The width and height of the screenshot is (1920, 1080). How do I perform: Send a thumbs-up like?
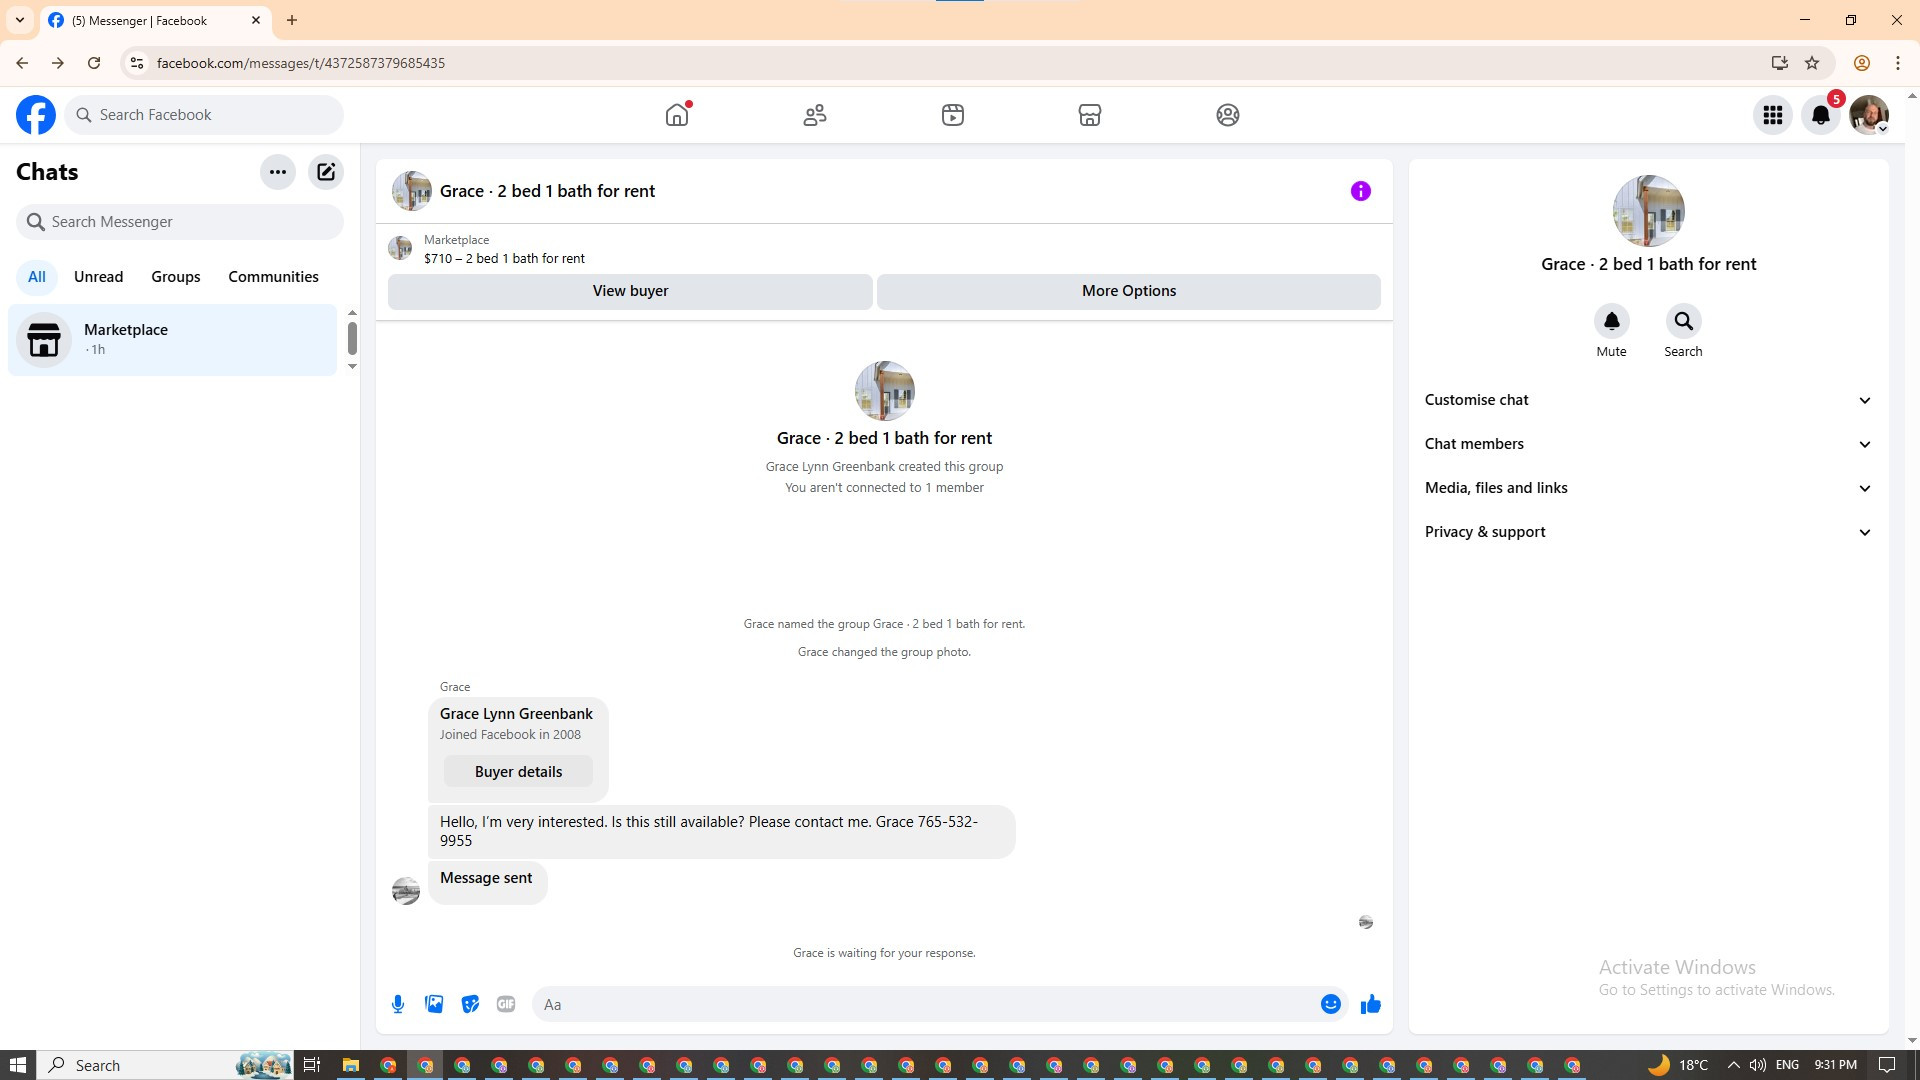1370,1004
